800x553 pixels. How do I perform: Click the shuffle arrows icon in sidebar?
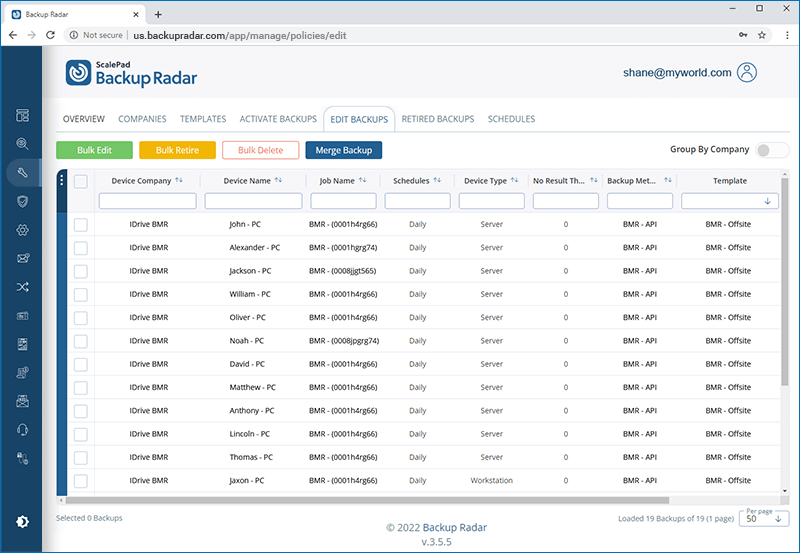(22, 287)
